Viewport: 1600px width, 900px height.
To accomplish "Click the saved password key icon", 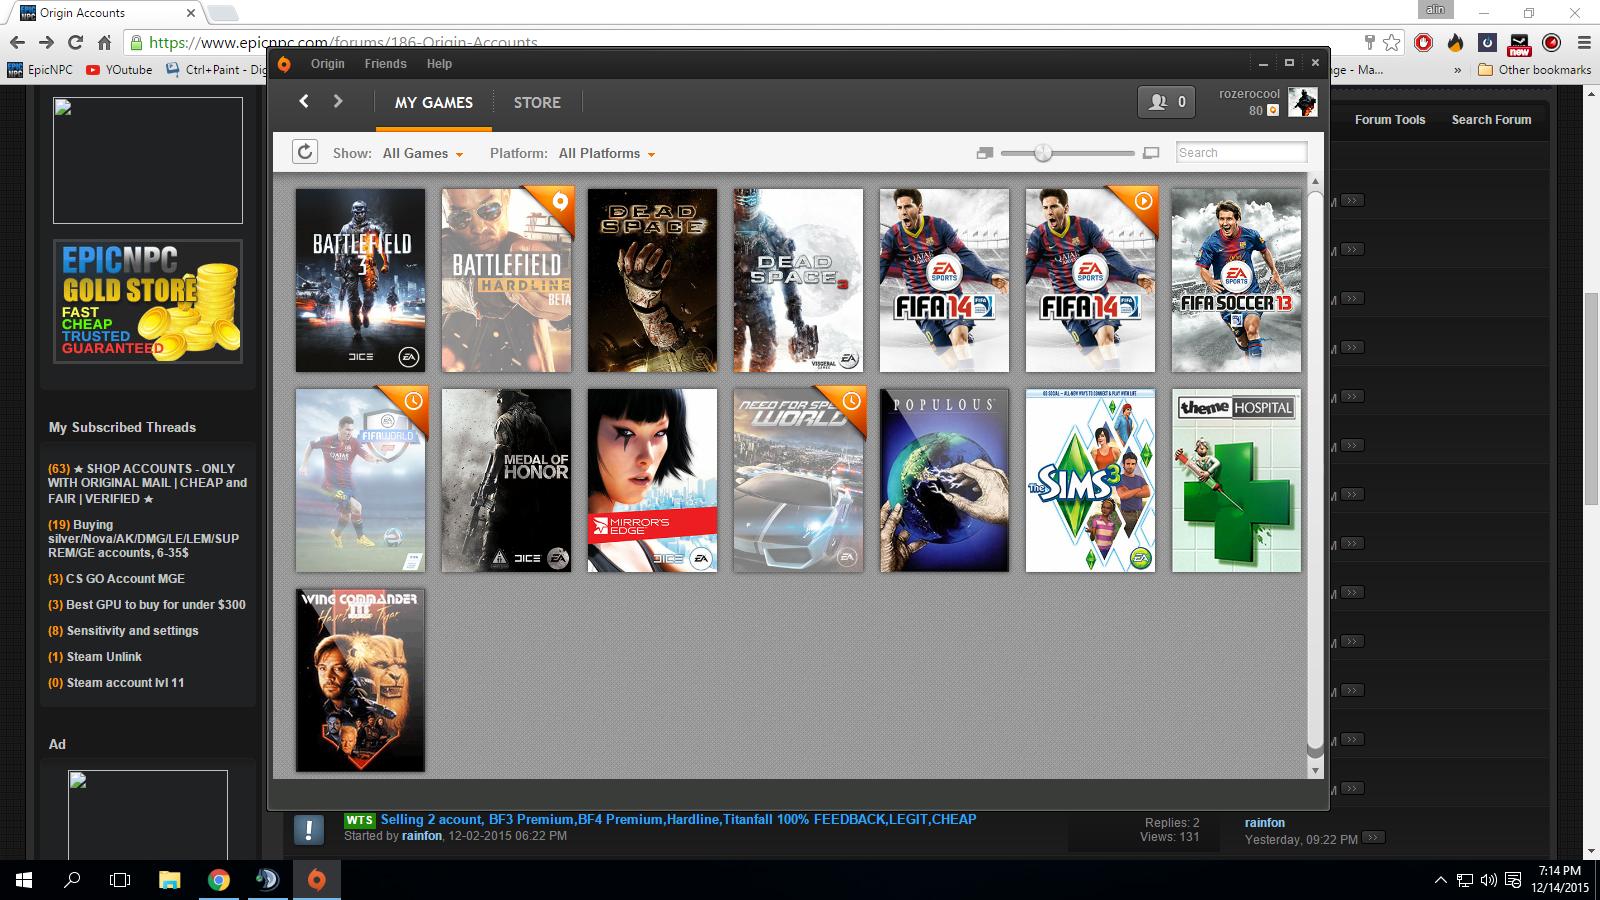I will 1370,42.
